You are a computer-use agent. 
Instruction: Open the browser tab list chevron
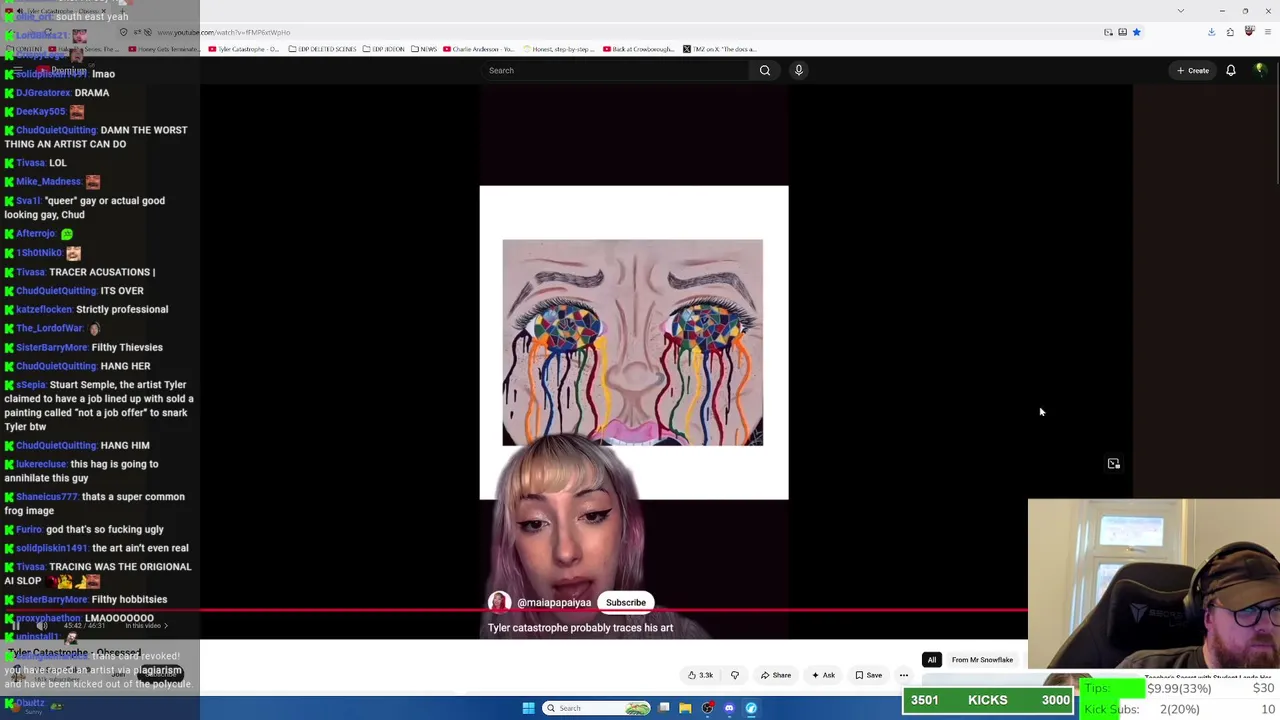click(1181, 11)
